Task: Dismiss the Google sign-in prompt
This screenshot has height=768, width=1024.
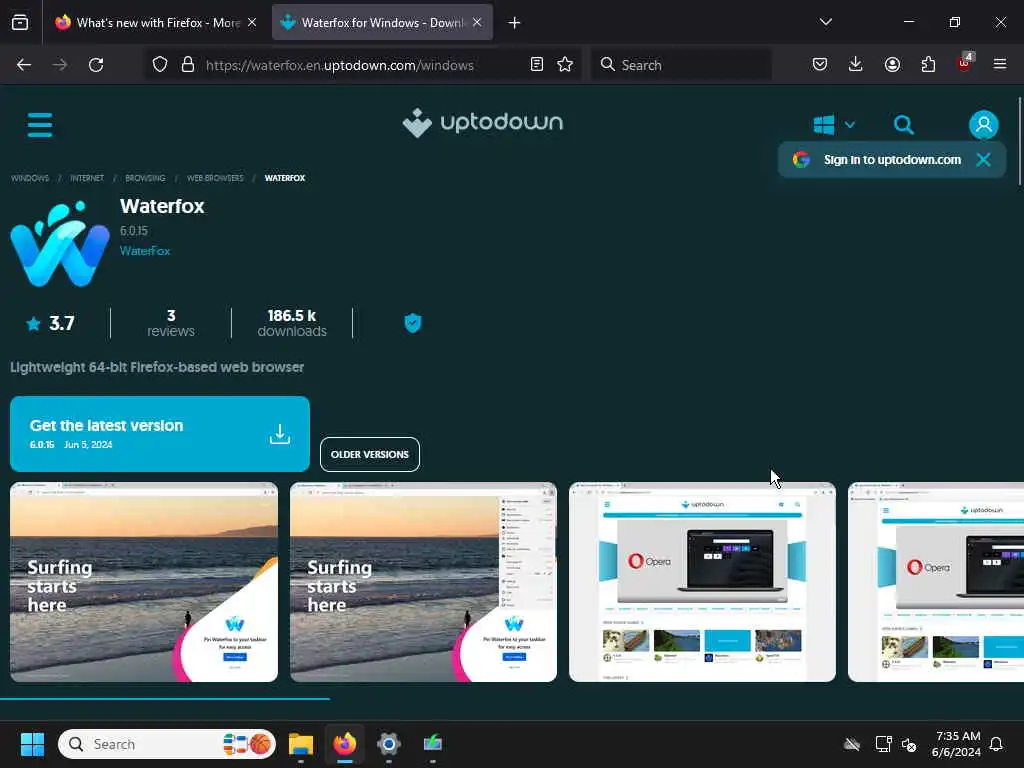Action: pyautogui.click(x=984, y=160)
